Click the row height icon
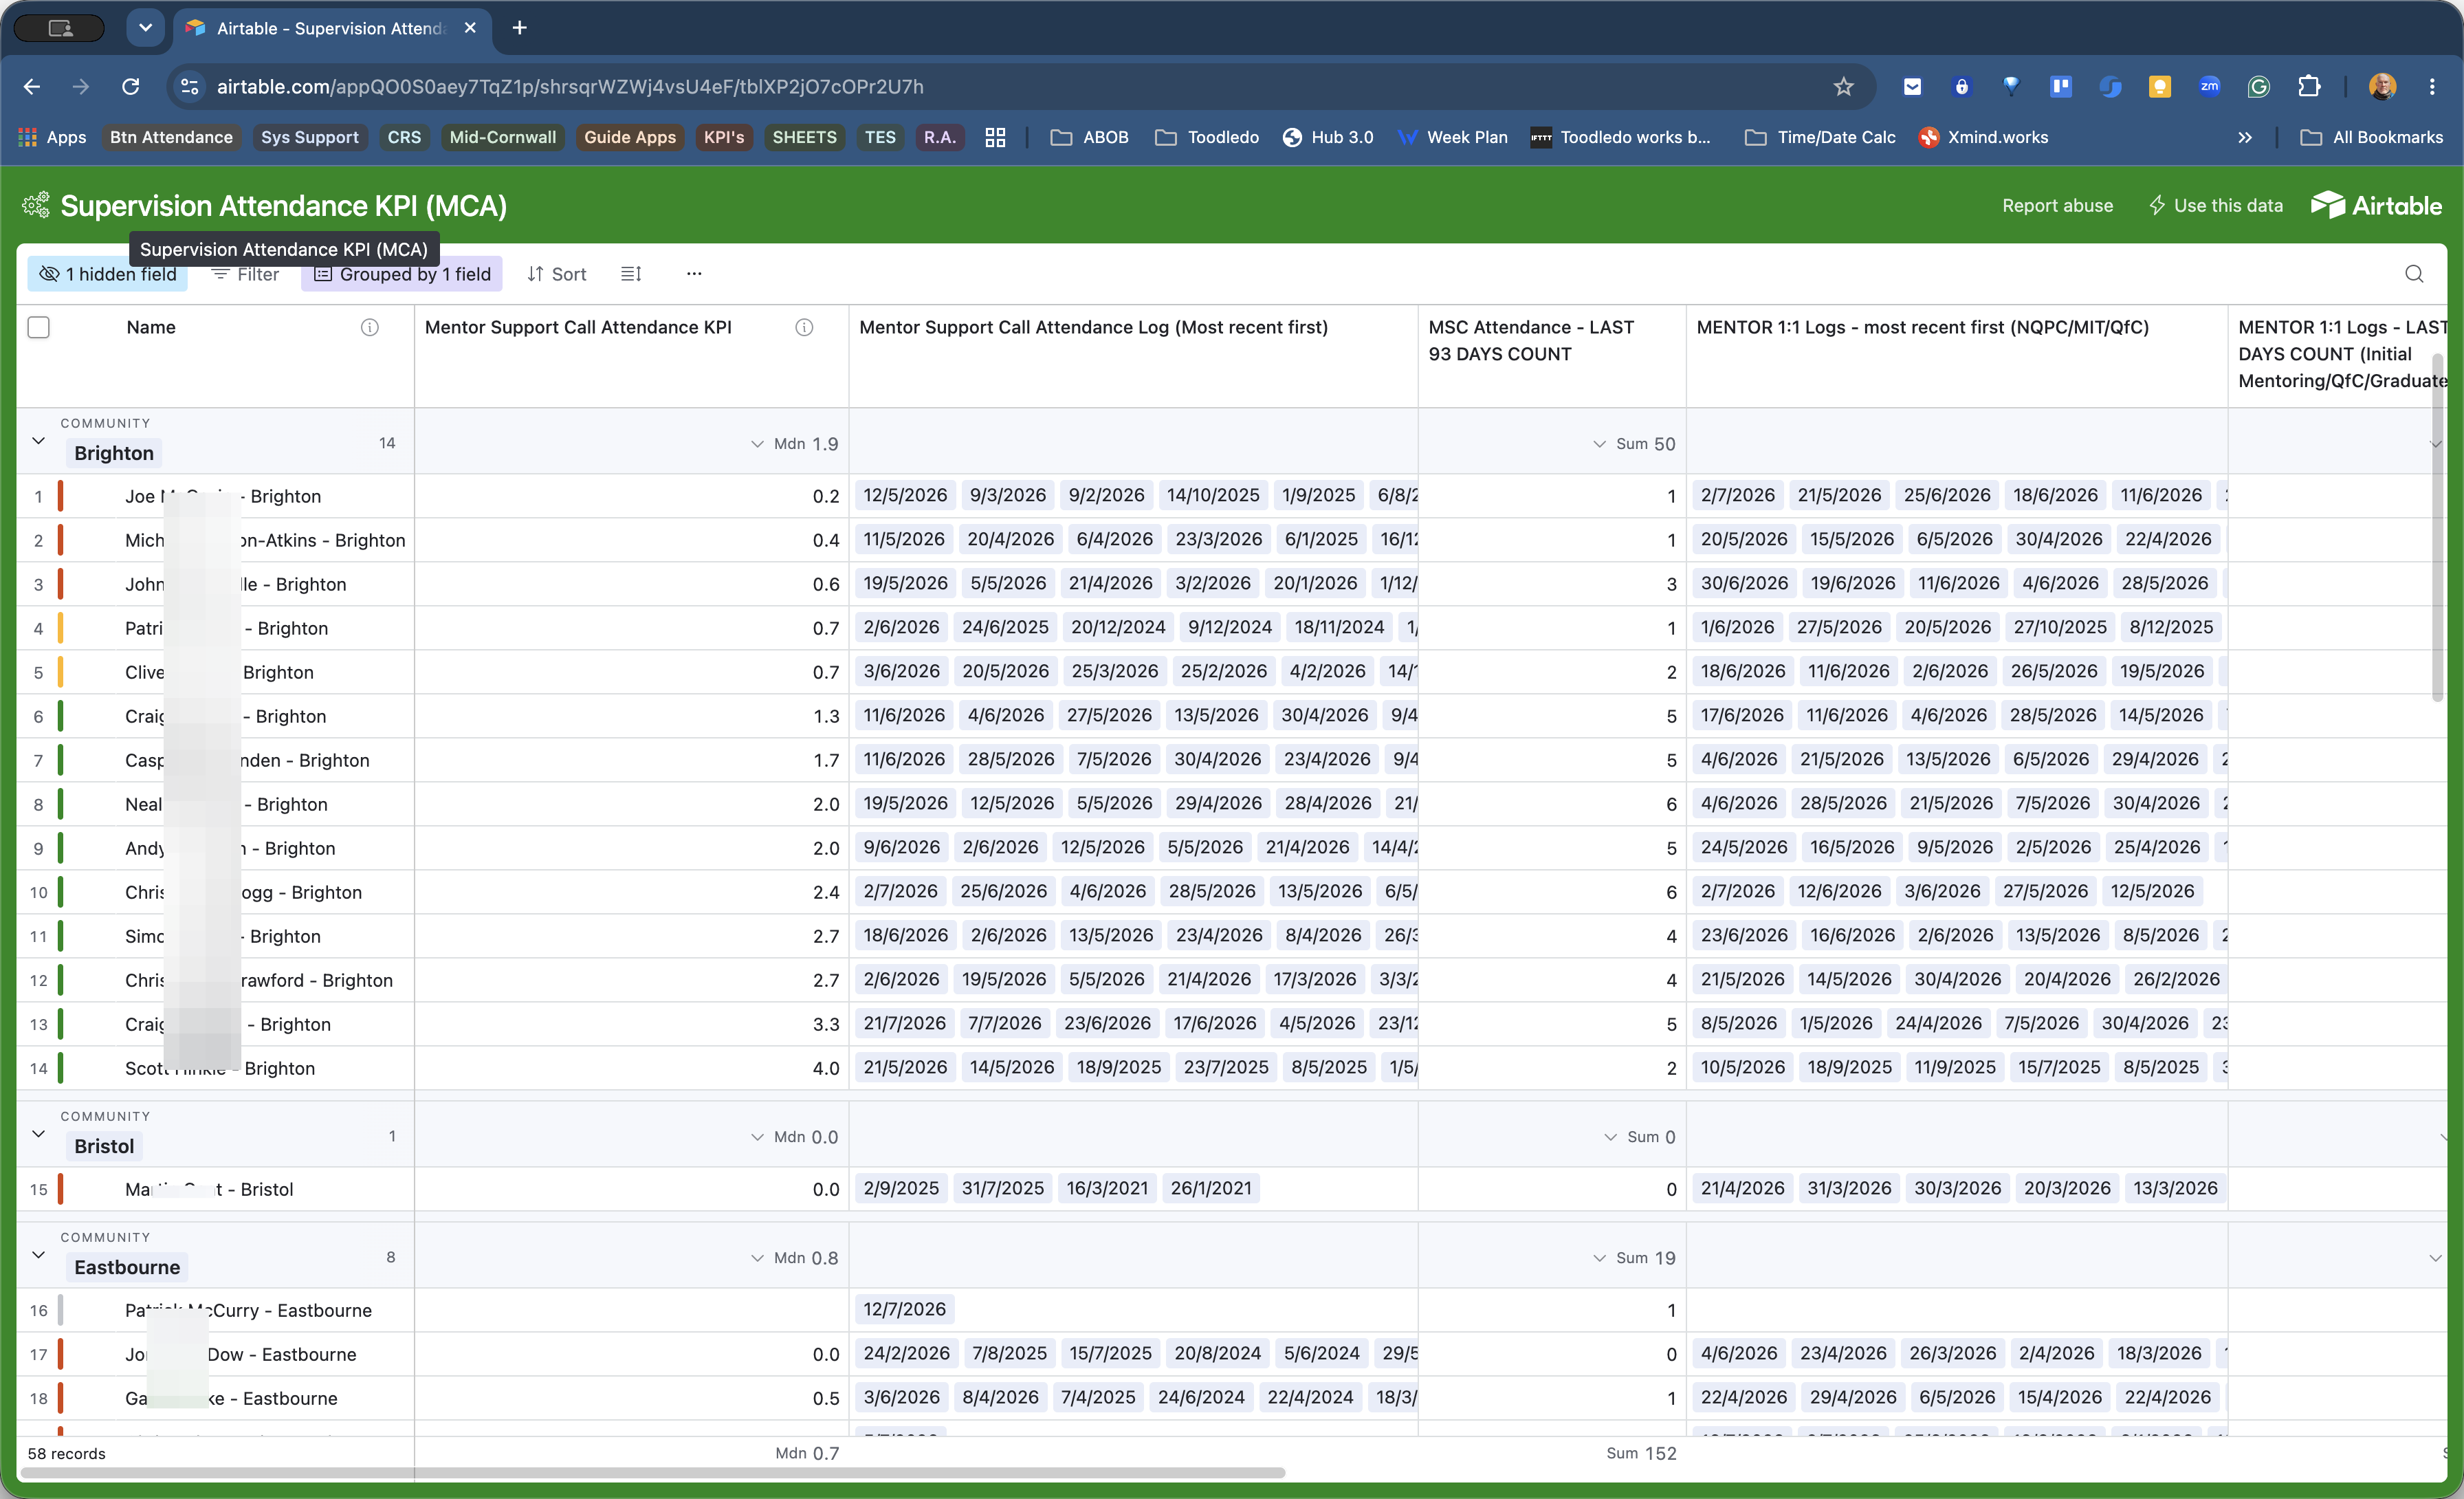The image size is (2464, 1499). 631,274
